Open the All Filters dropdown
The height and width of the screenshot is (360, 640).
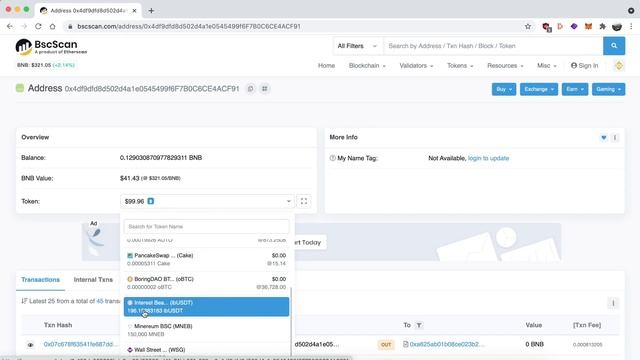pyautogui.click(x=358, y=46)
